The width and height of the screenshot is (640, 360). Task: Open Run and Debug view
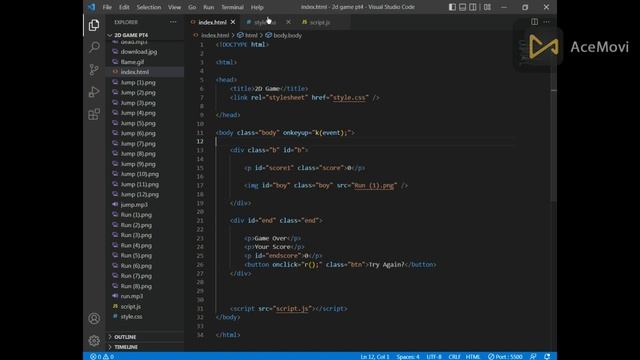click(94, 92)
